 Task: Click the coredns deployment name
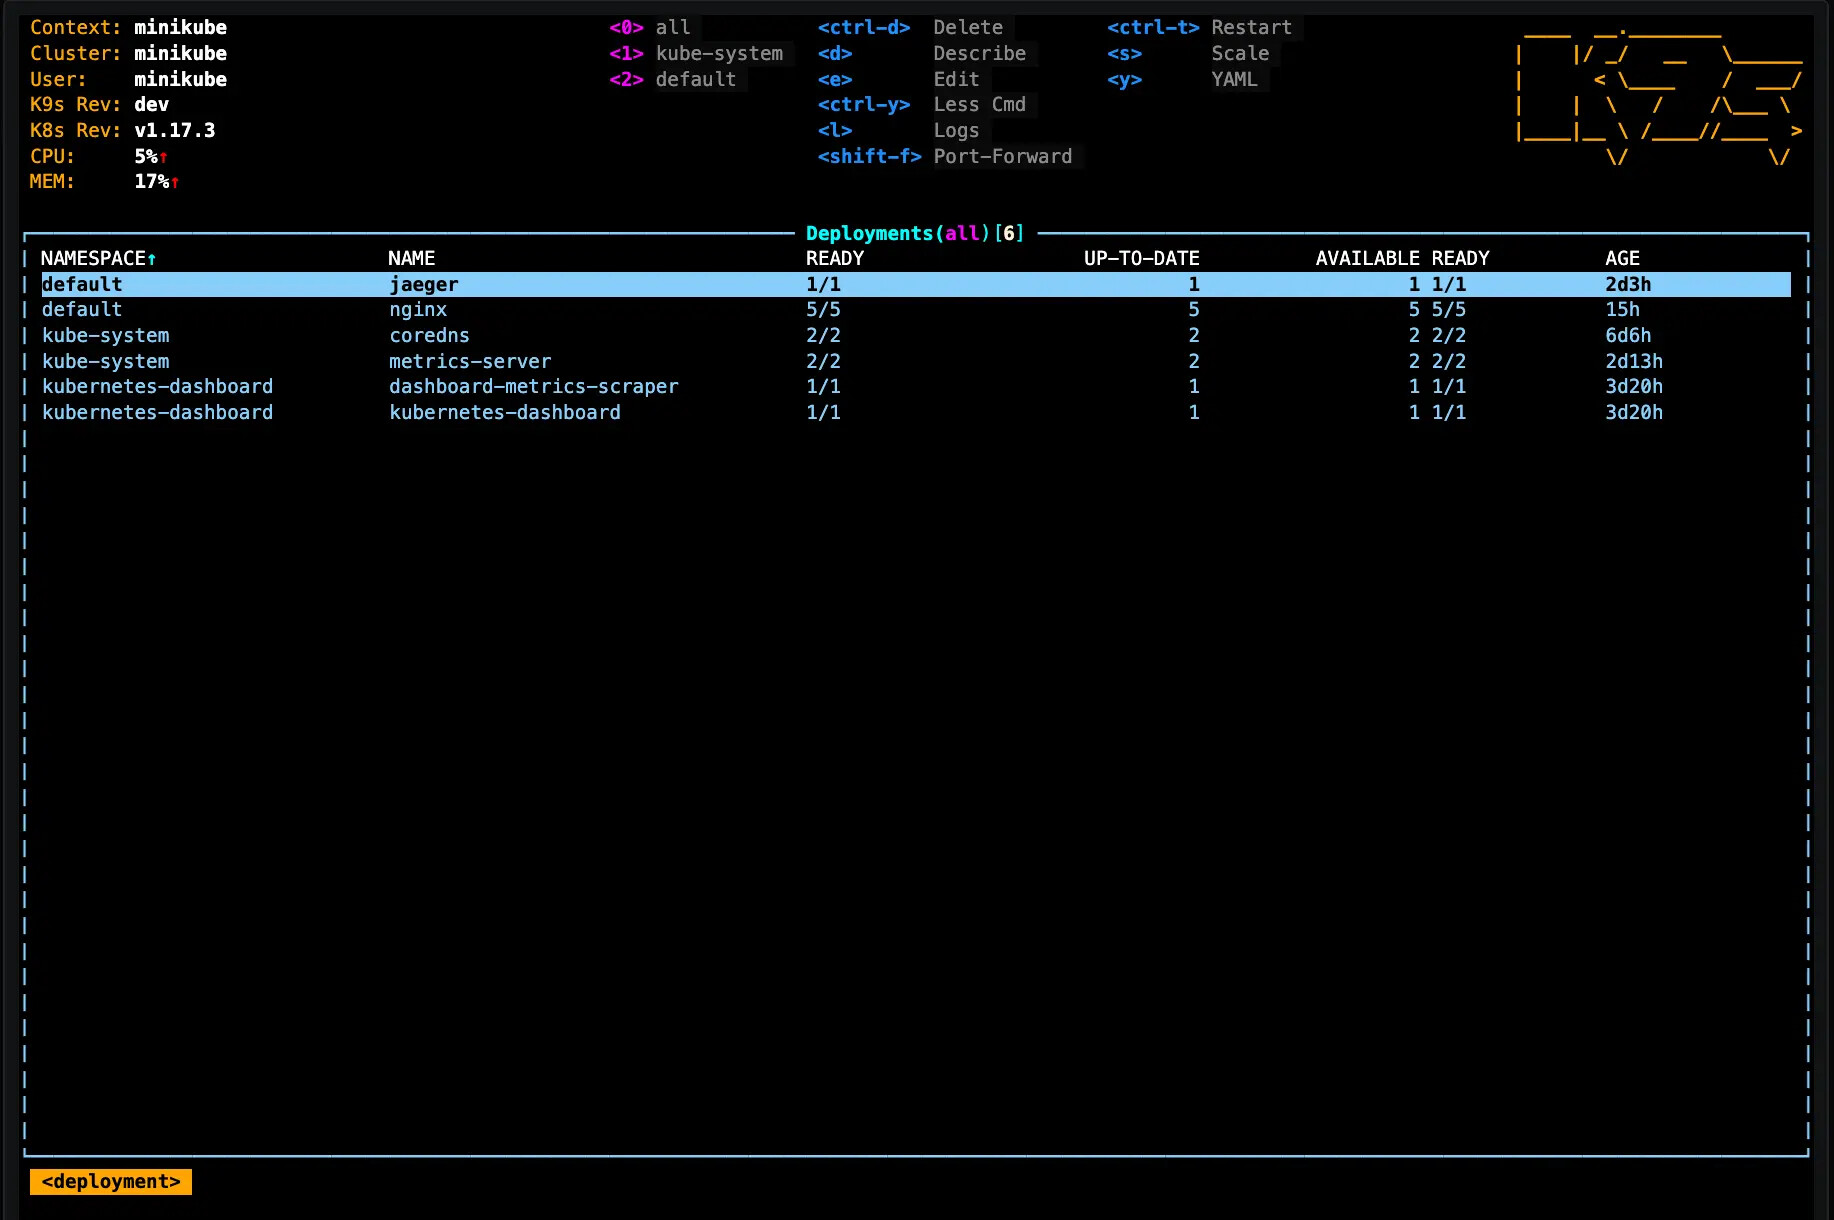(429, 336)
